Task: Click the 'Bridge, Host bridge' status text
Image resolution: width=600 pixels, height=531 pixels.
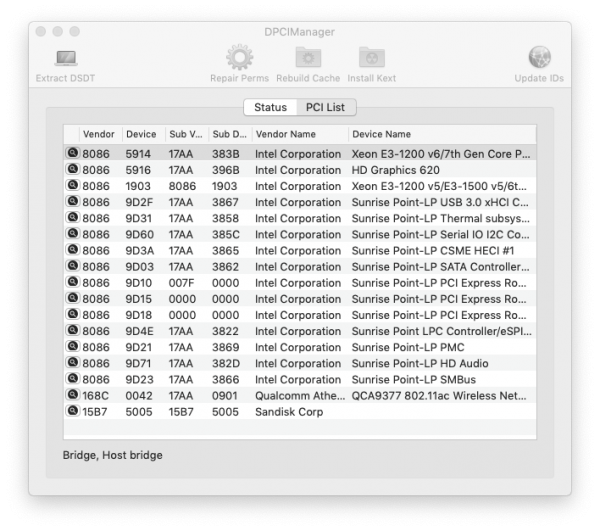Action: point(112,455)
